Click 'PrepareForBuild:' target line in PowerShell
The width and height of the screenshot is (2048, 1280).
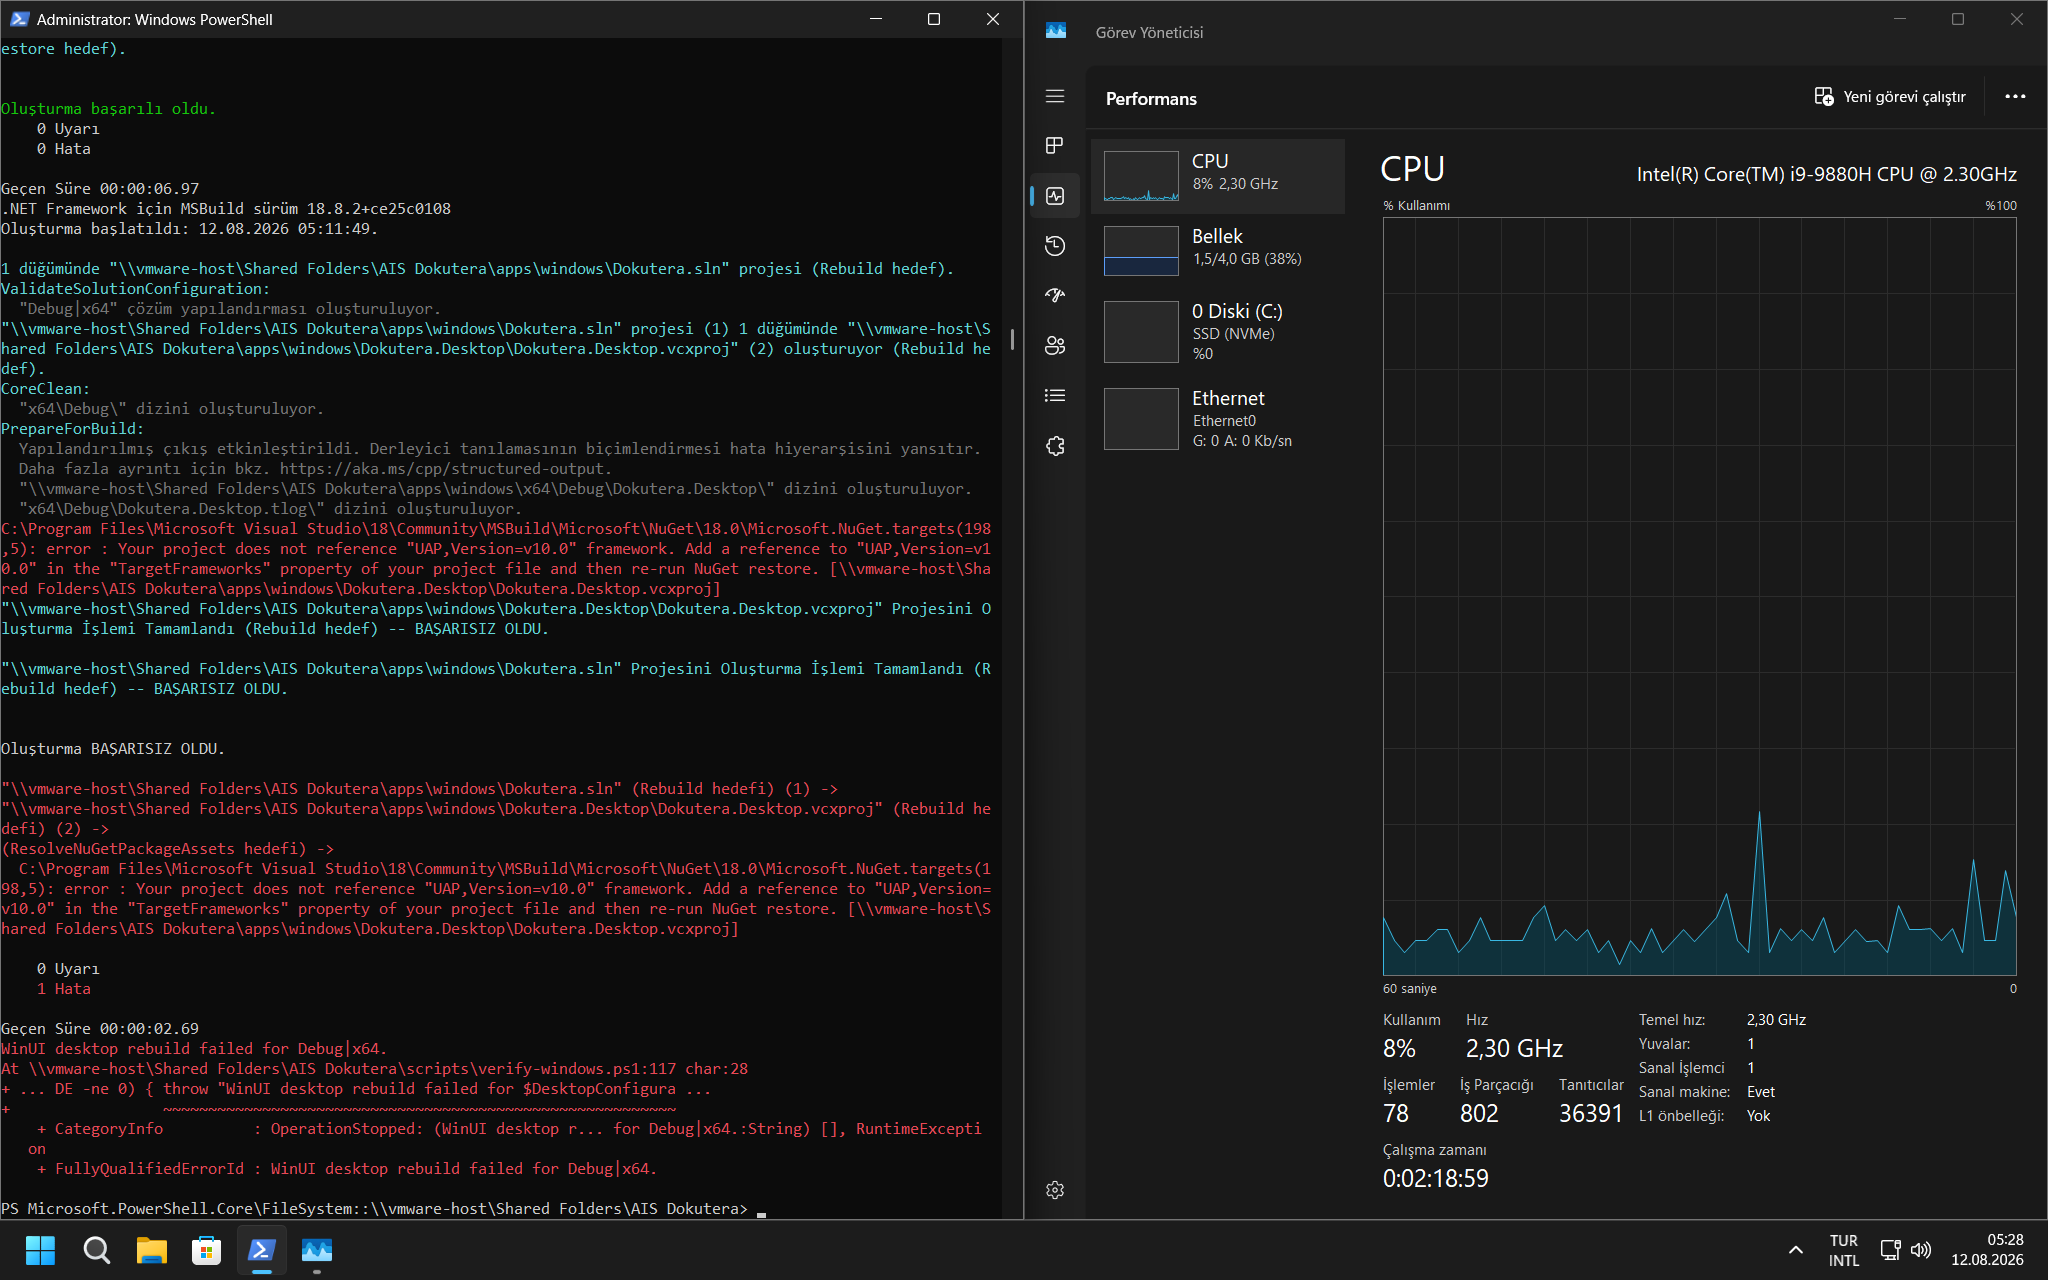[72, 428]
